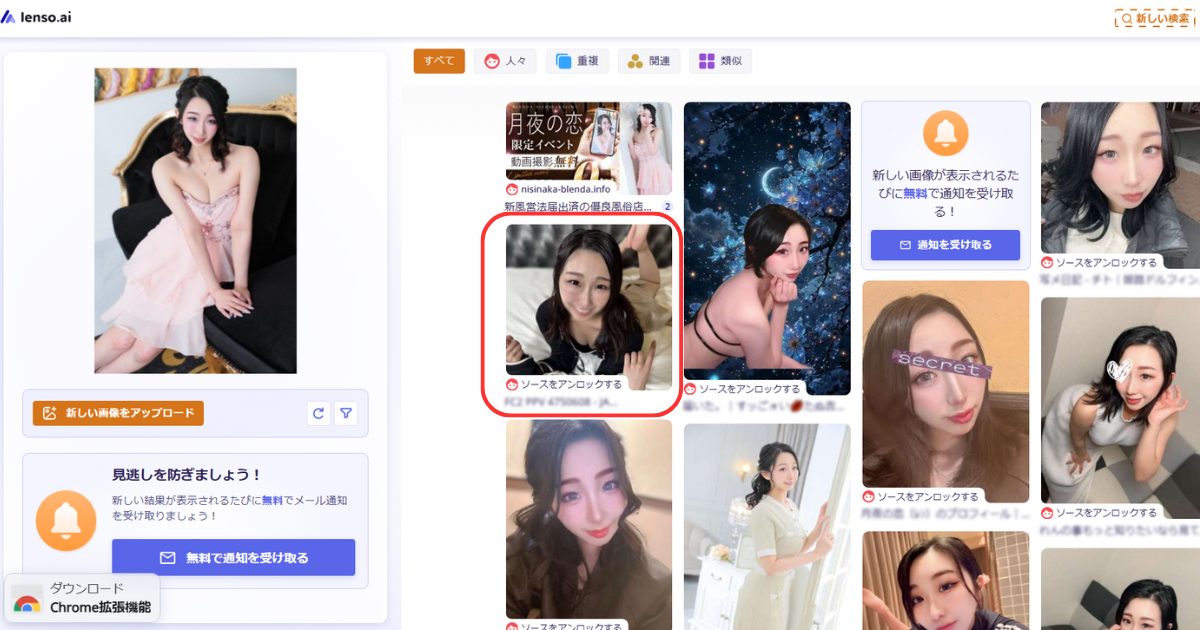Click the Chrome extension icon
Image resolution: width=1200 pixels, height=630 pixels.
pyautogui.click(x=27, y=602)
